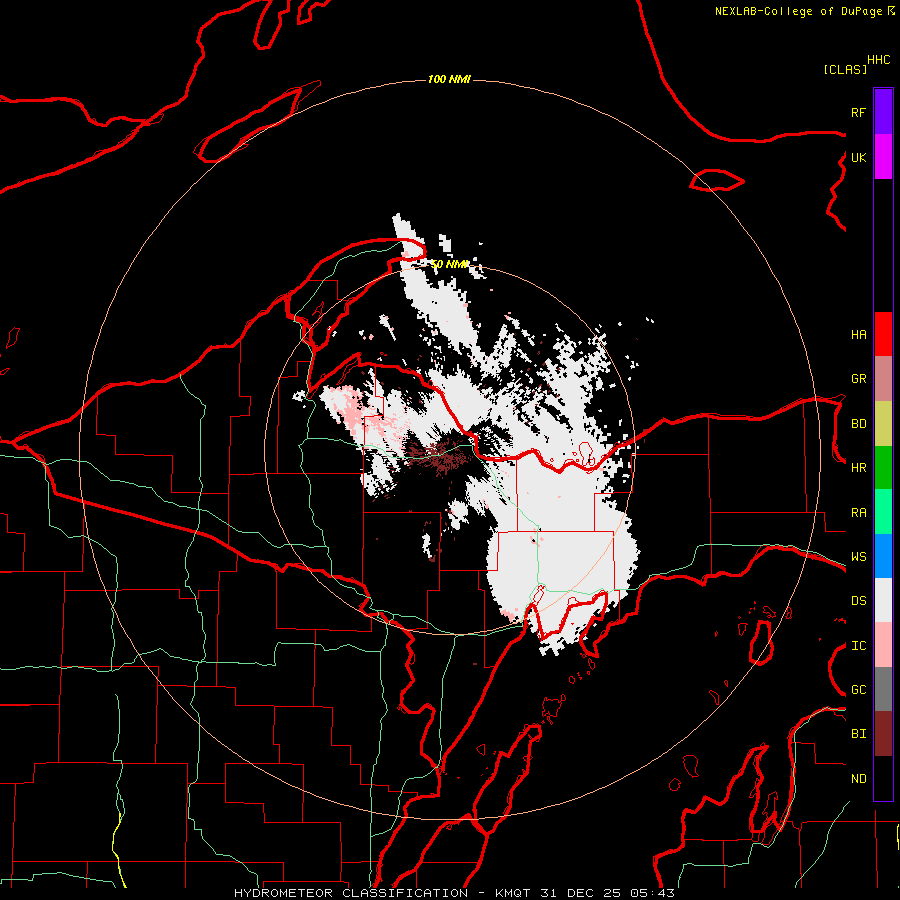Click the HHC product label
This screenshot has width=900, height=900.
(878, 60)
